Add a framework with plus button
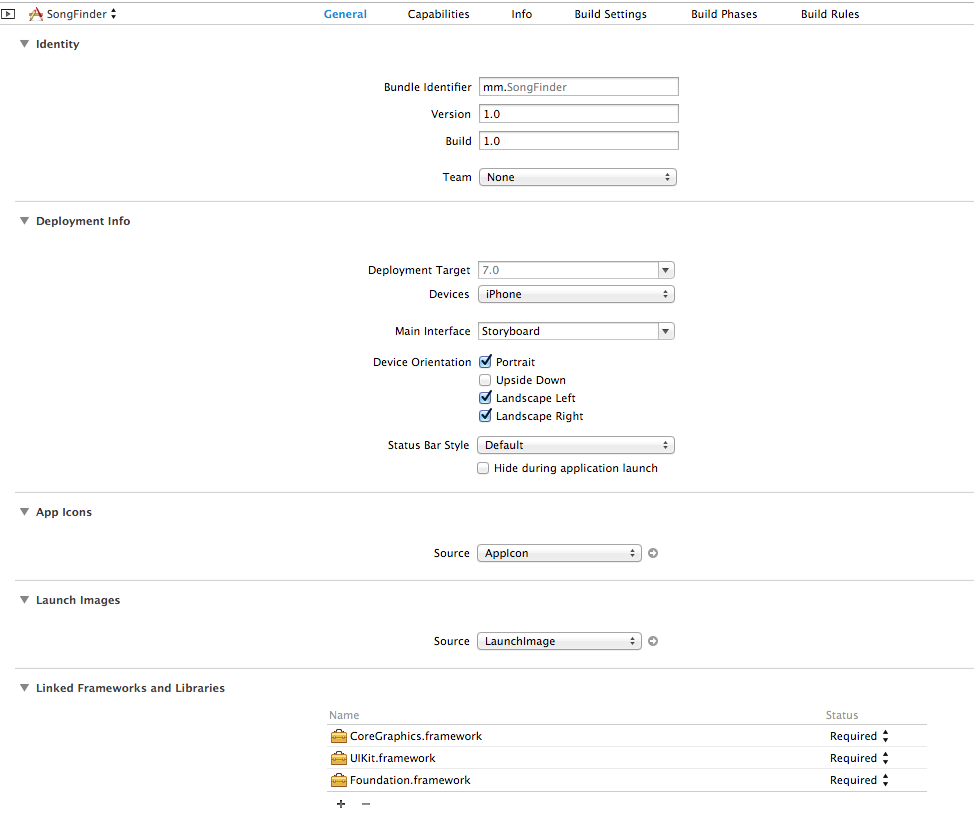The width and height of the screenshot is (974, 813). pos(340,804)
